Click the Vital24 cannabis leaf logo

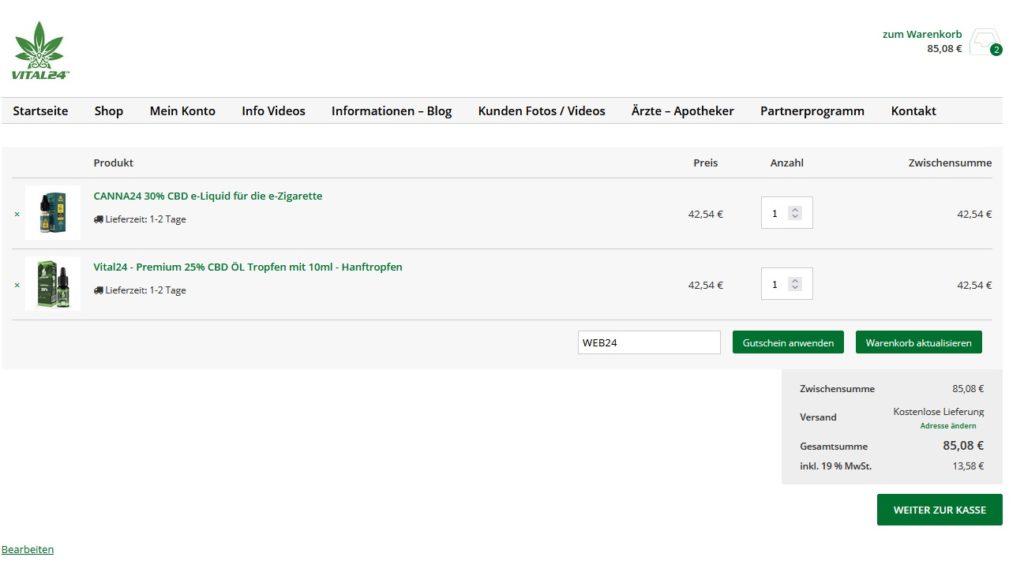(x=39, y=50)
